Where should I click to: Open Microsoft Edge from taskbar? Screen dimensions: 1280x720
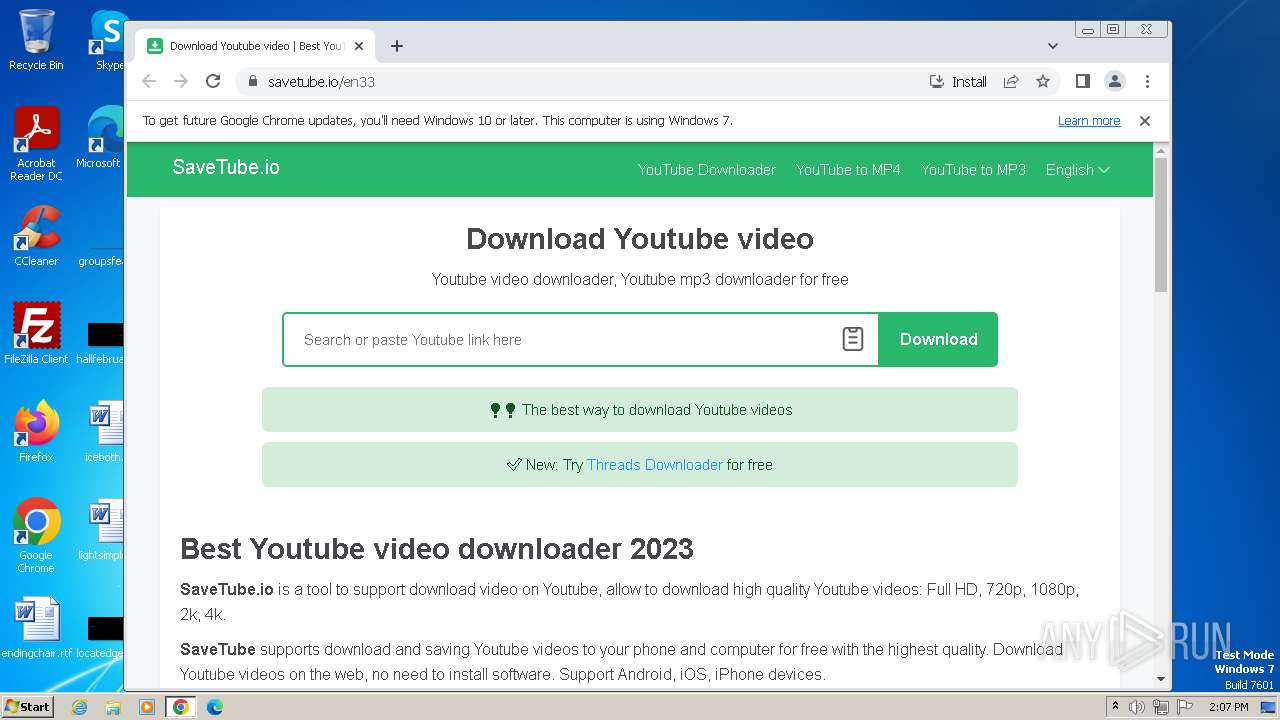click(215, 707)
